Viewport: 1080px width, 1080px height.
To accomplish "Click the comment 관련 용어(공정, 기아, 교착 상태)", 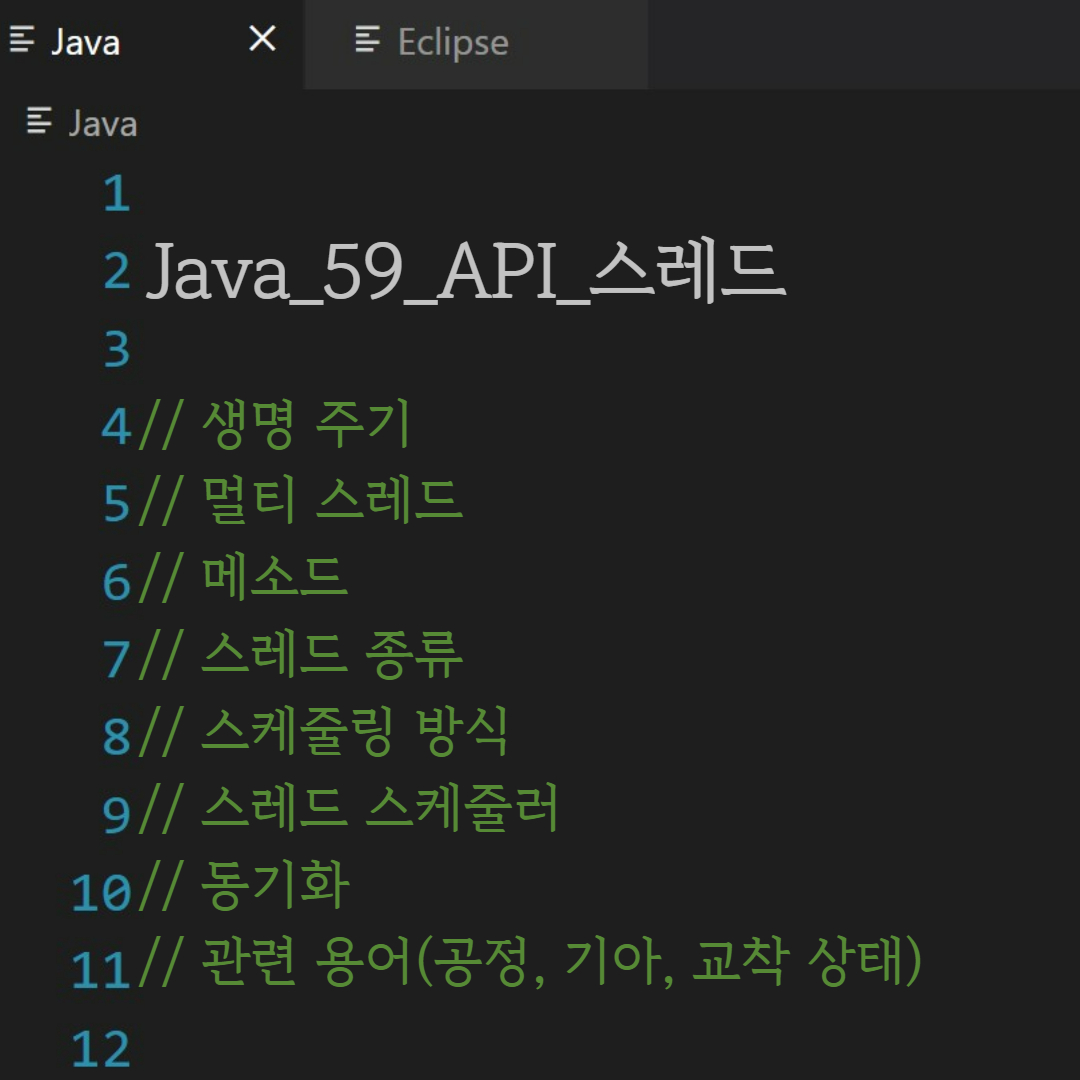I will [x=530, y=964].
